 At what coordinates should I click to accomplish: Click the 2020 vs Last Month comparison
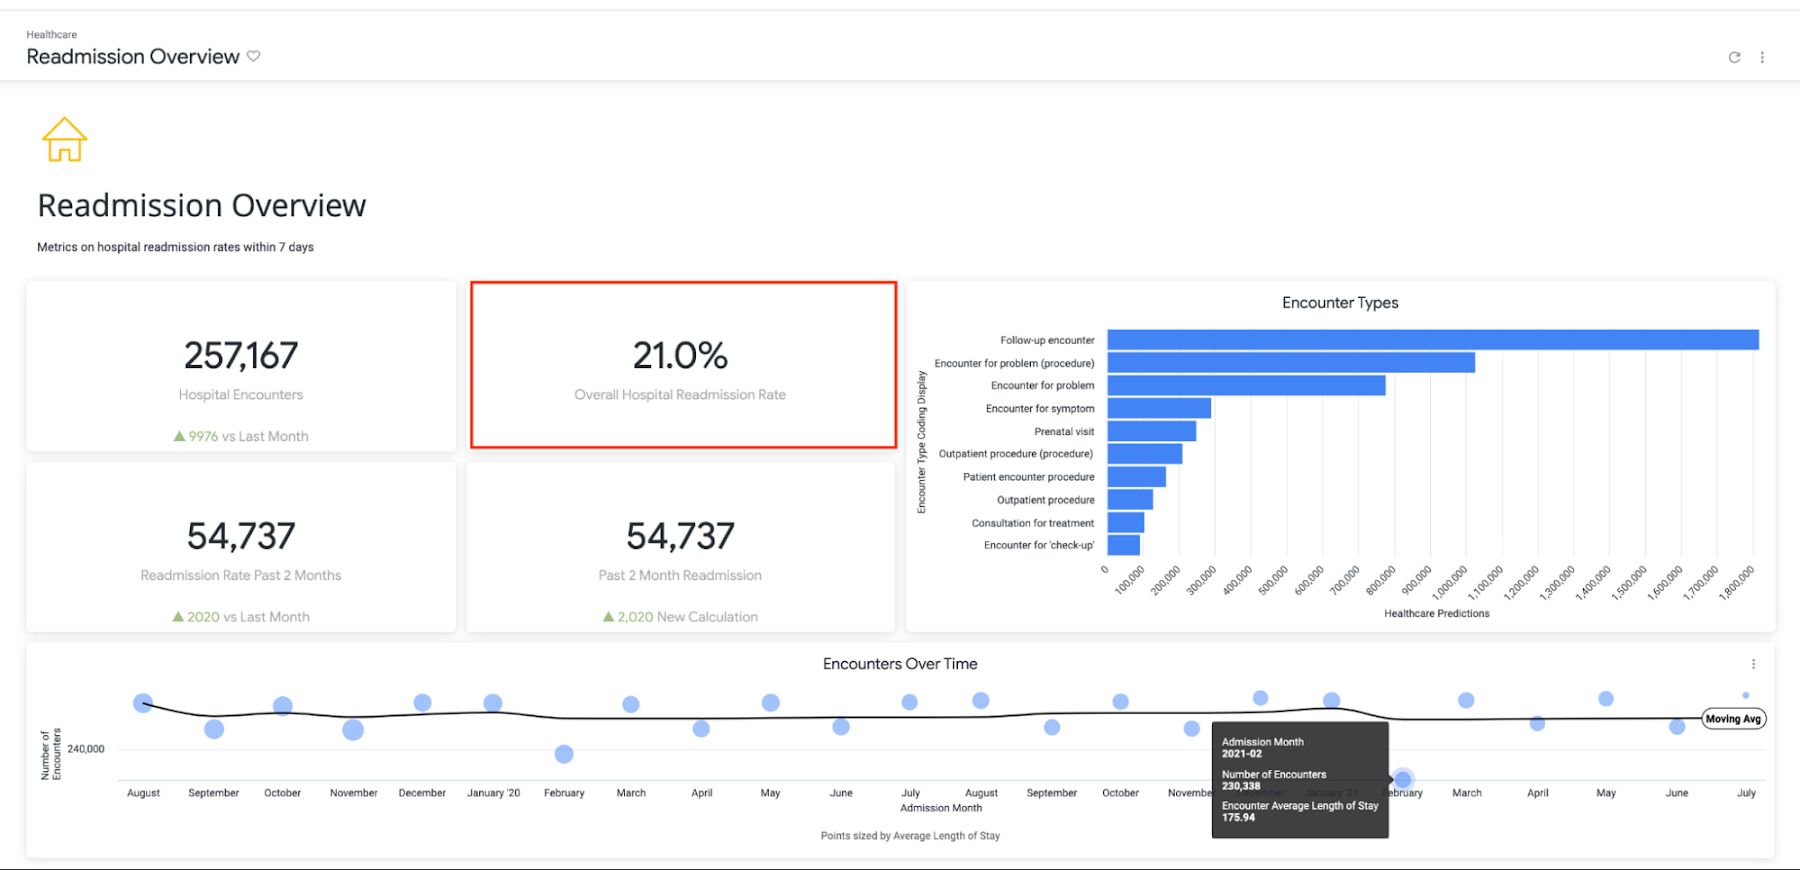(x=241, y=617)
